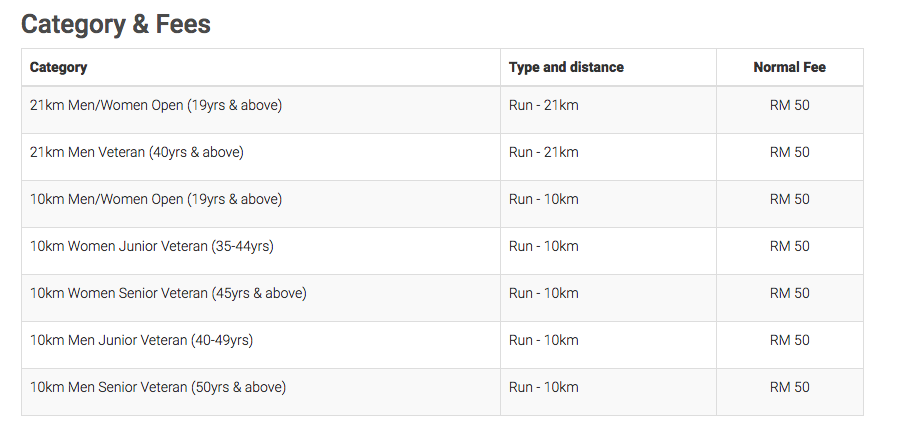Screen dimensions: 901x448
Task: Click RM 50 fee for 21km Men Veteran
Action: pyautogui.click(x=790, y=152)
